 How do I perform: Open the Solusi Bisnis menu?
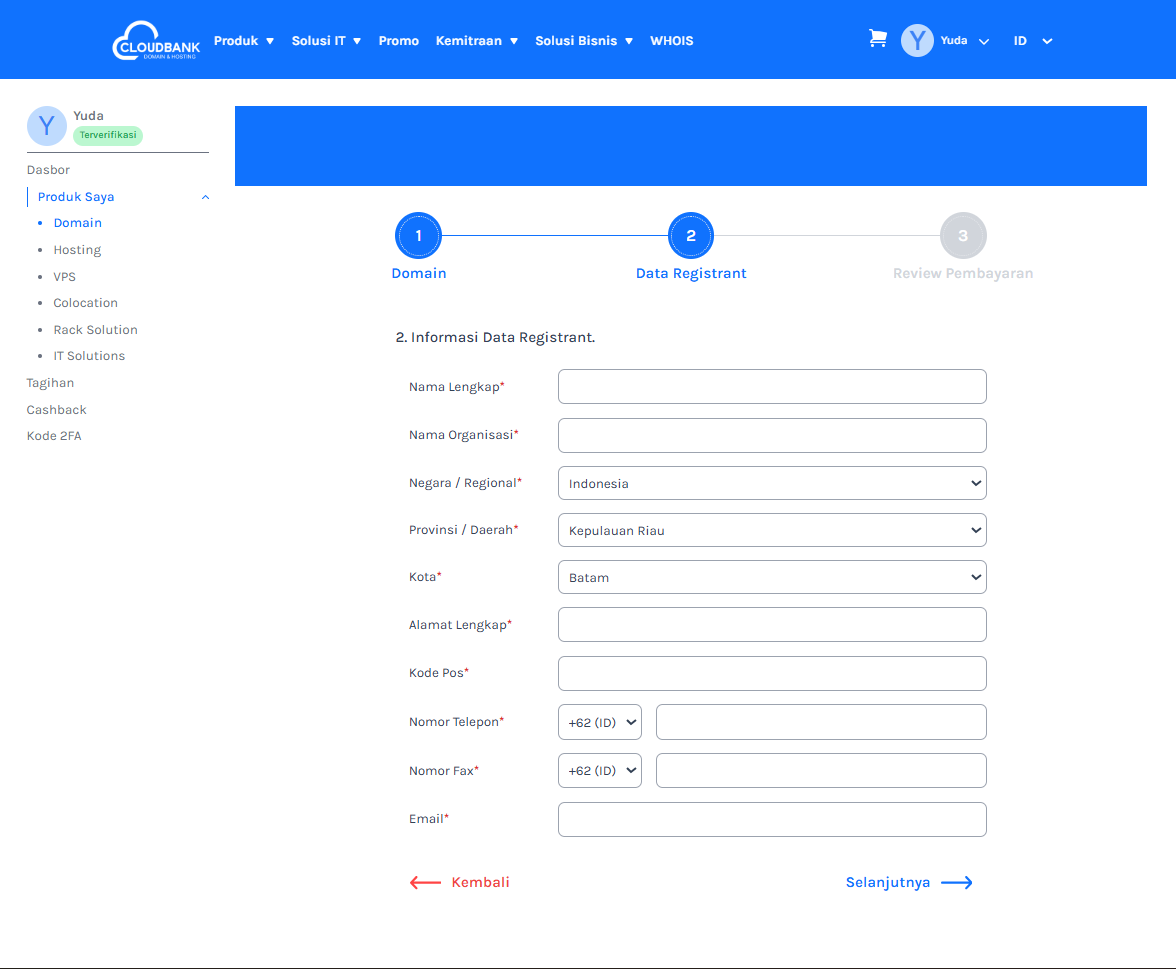(x=583, y=41)
